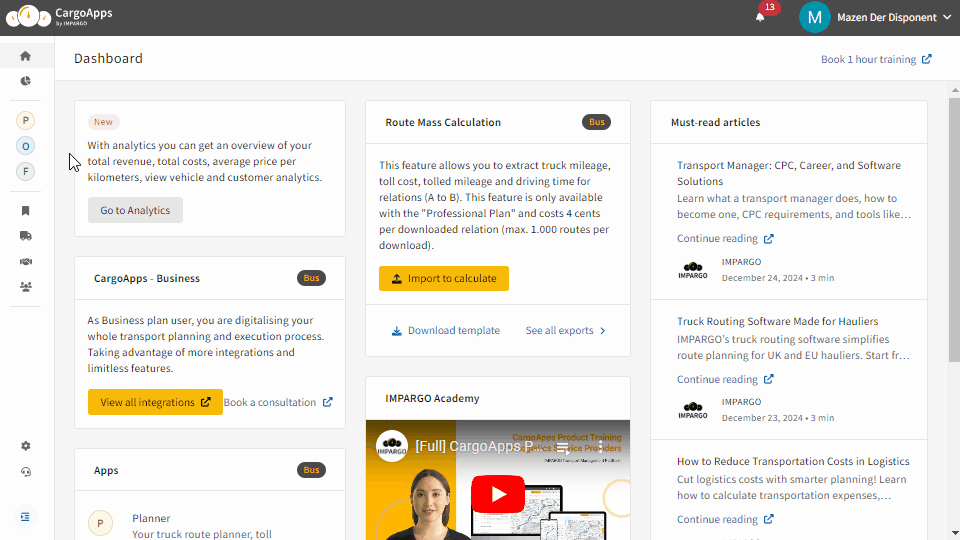960x540 pixels.
Task: Open the Planner app entry in Apps card
Action: [209, 525]
